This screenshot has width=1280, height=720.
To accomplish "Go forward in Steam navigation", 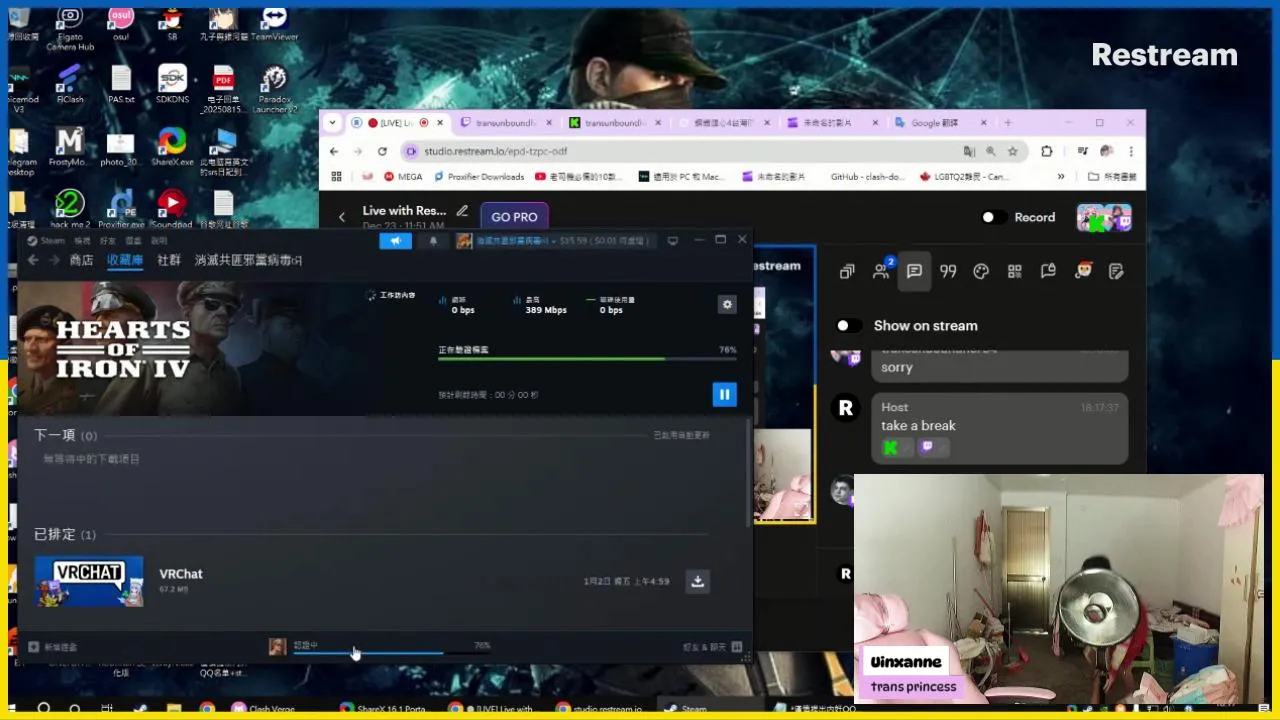I will (54, 260).
